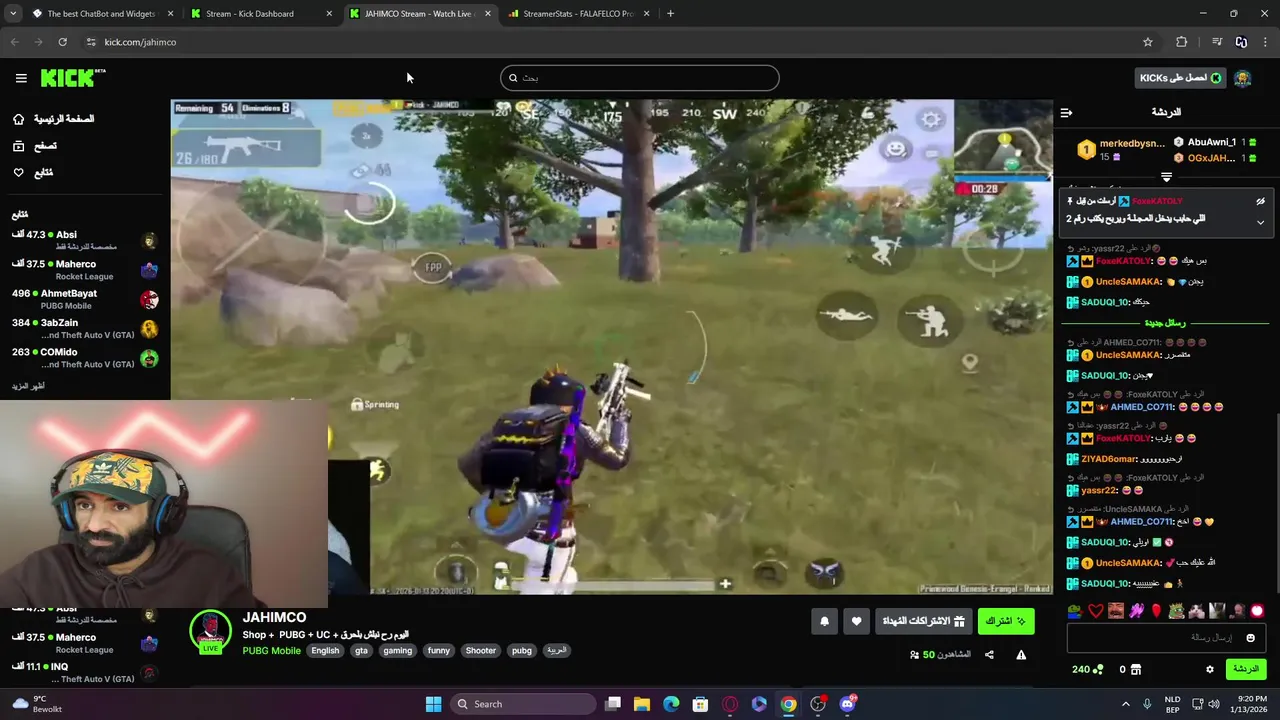Report the stream with warning icon

click(x=1021, y=655)
